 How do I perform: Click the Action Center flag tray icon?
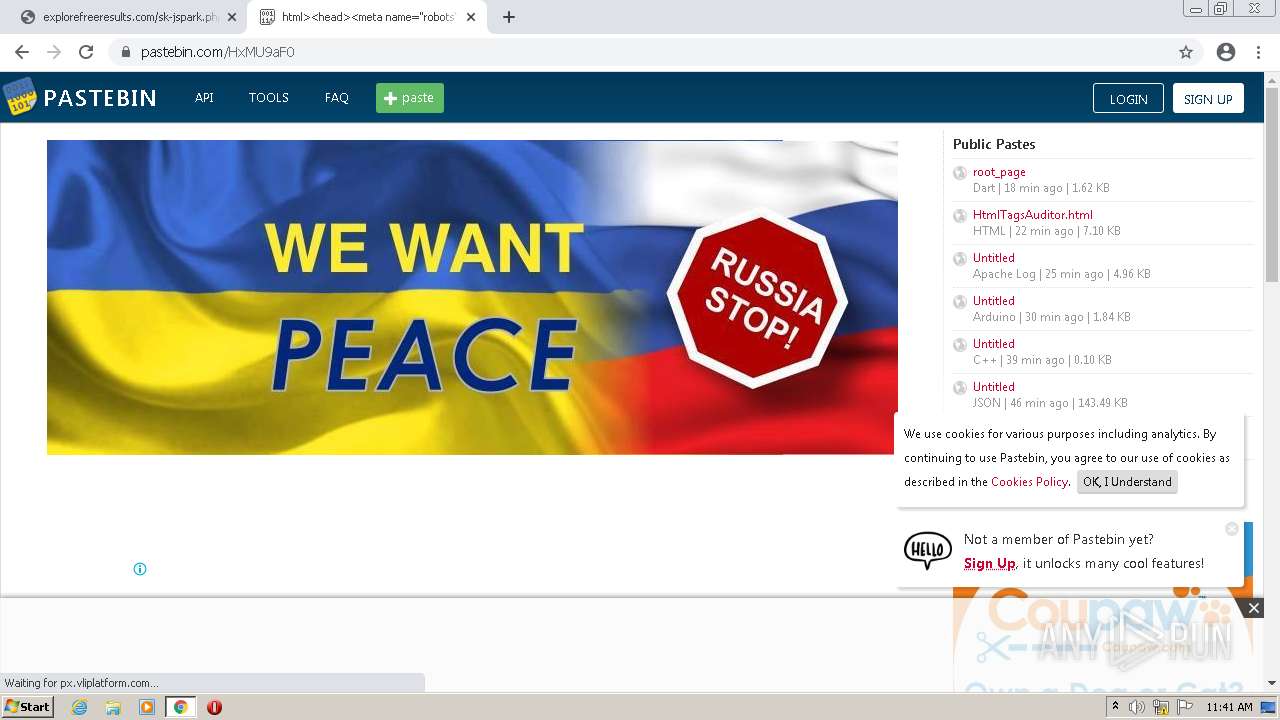click(x=1185, y=707)
